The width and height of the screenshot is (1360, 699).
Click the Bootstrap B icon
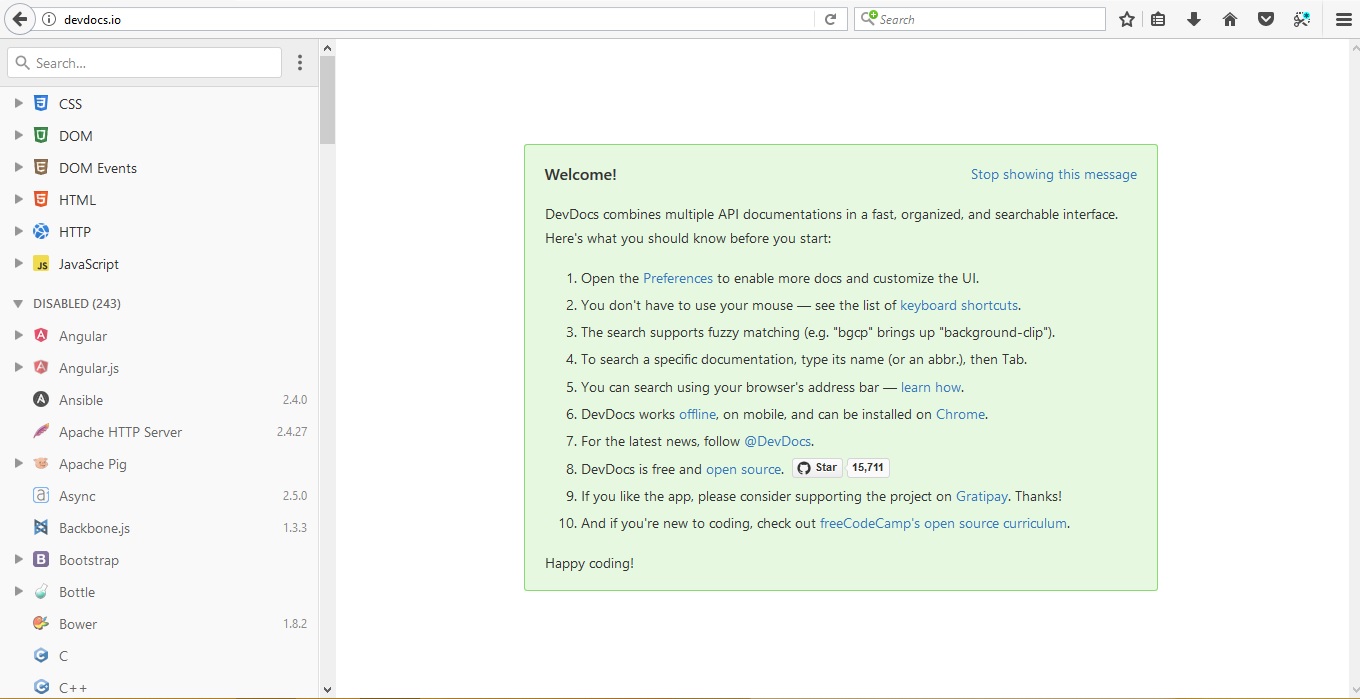click(x=41, y=560)
